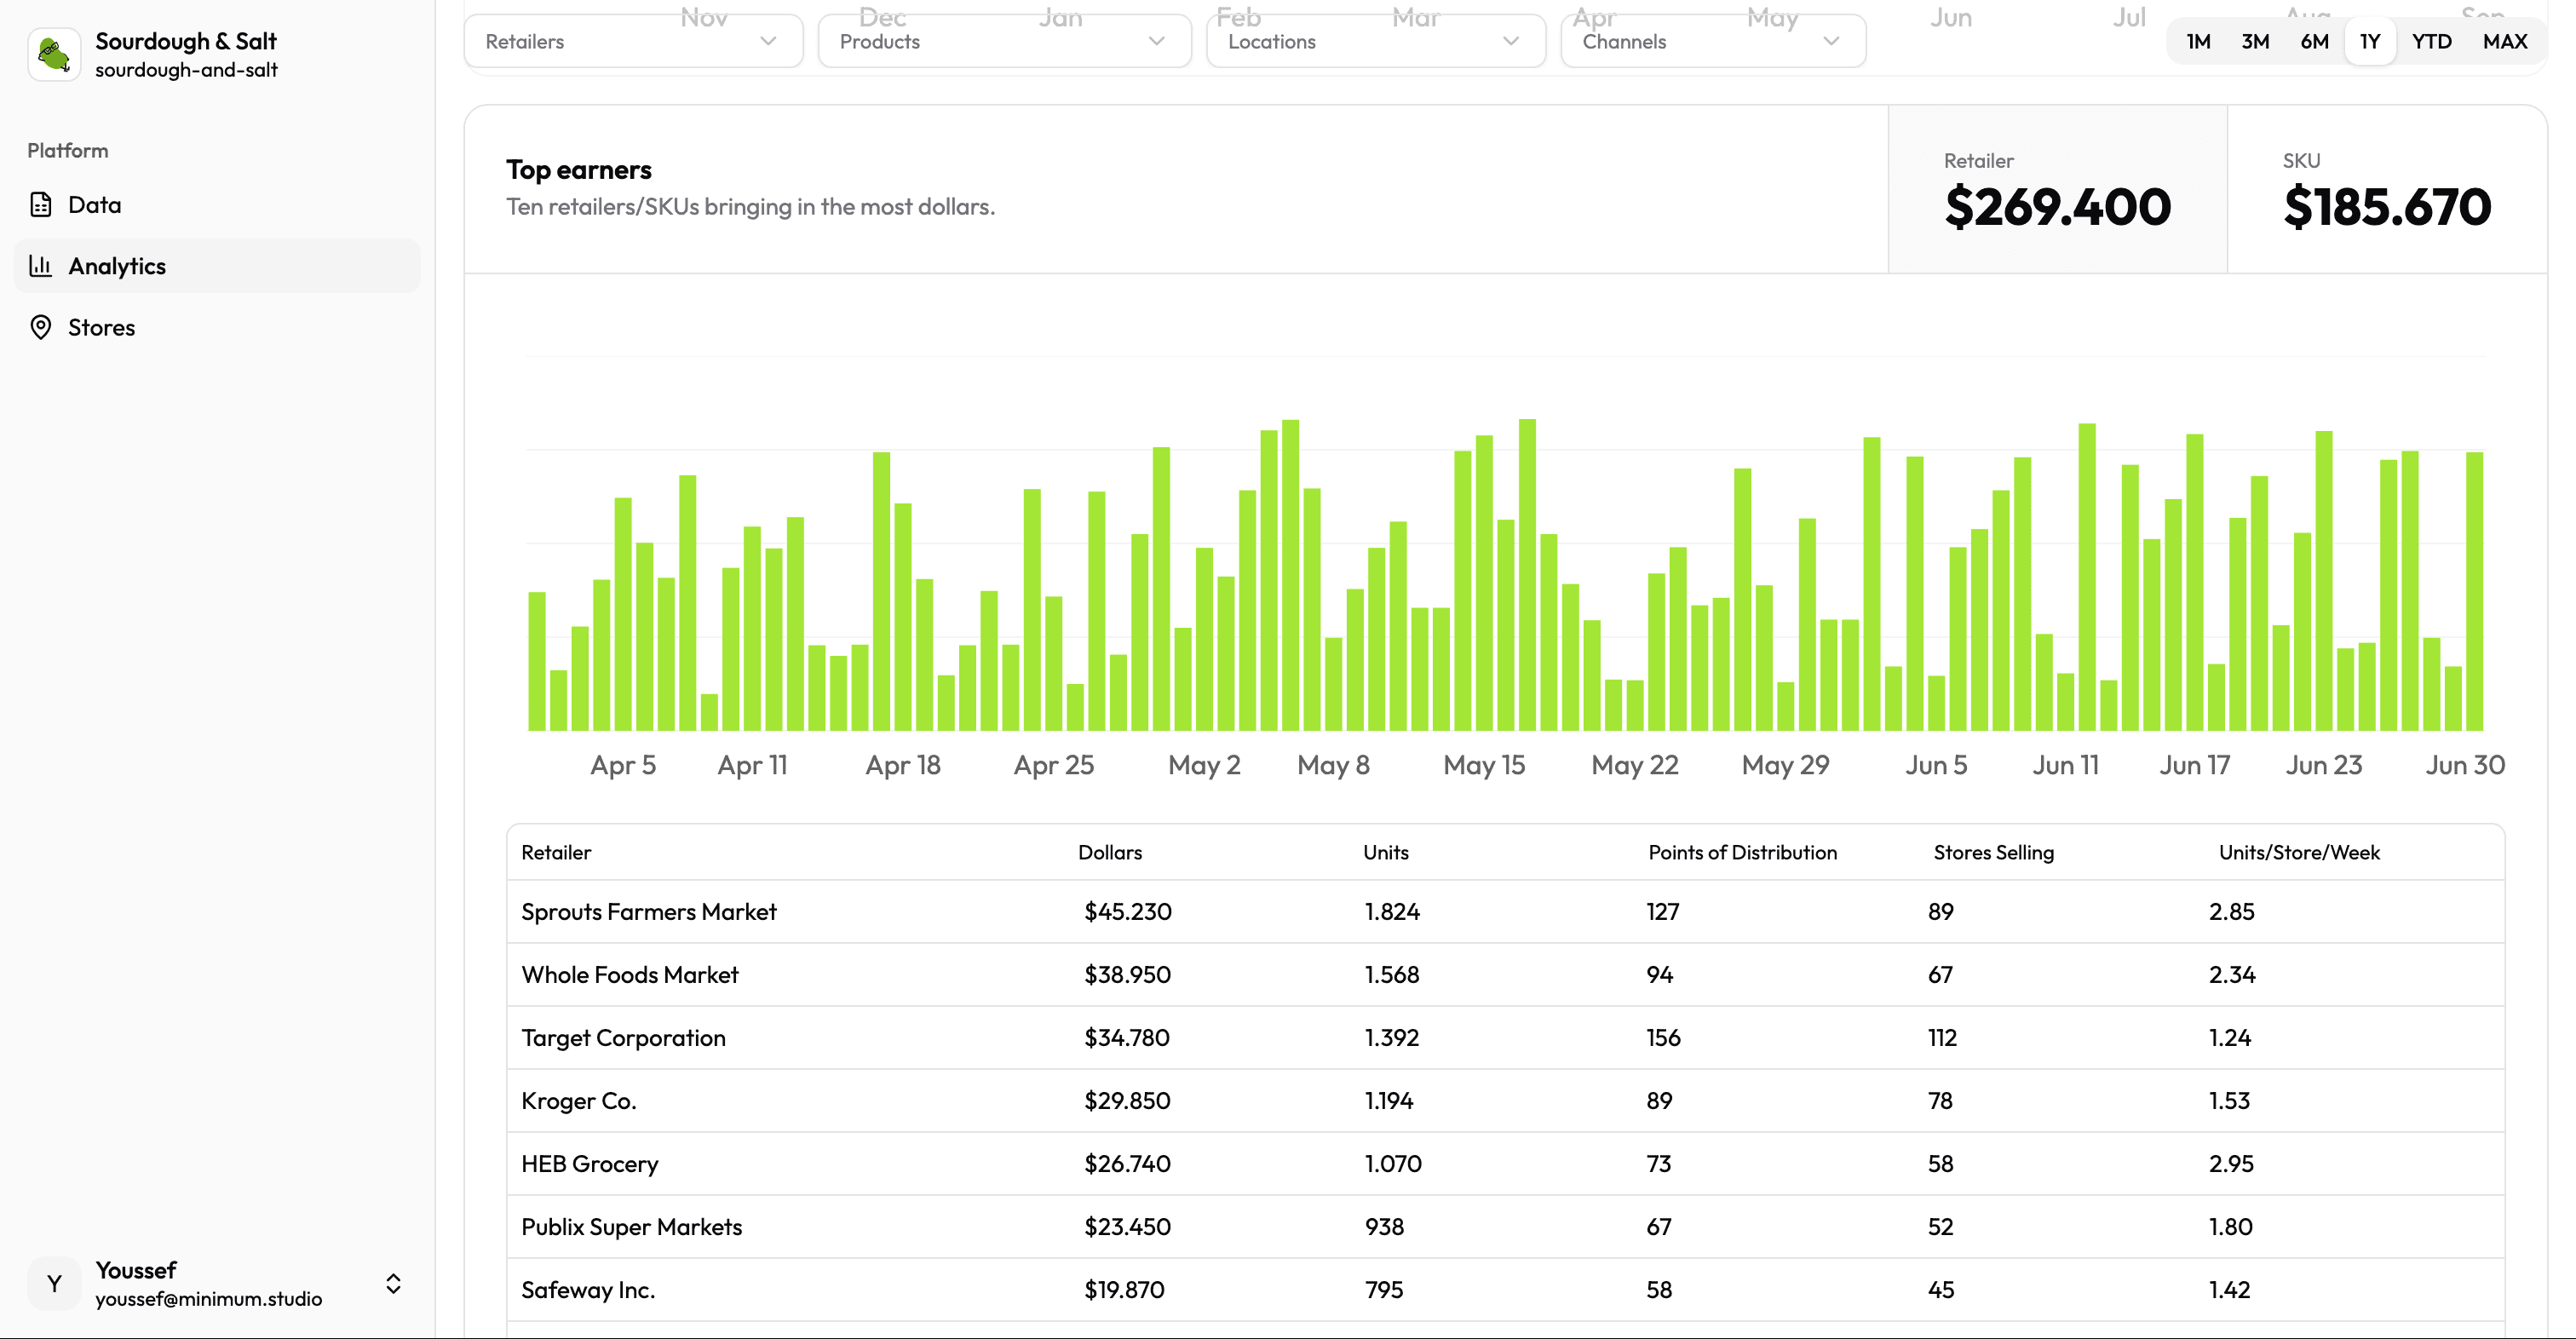This screenshot has height=1339, width=2576.
Task: Expand the Products dropdown
Action: tap(1003, 41)
